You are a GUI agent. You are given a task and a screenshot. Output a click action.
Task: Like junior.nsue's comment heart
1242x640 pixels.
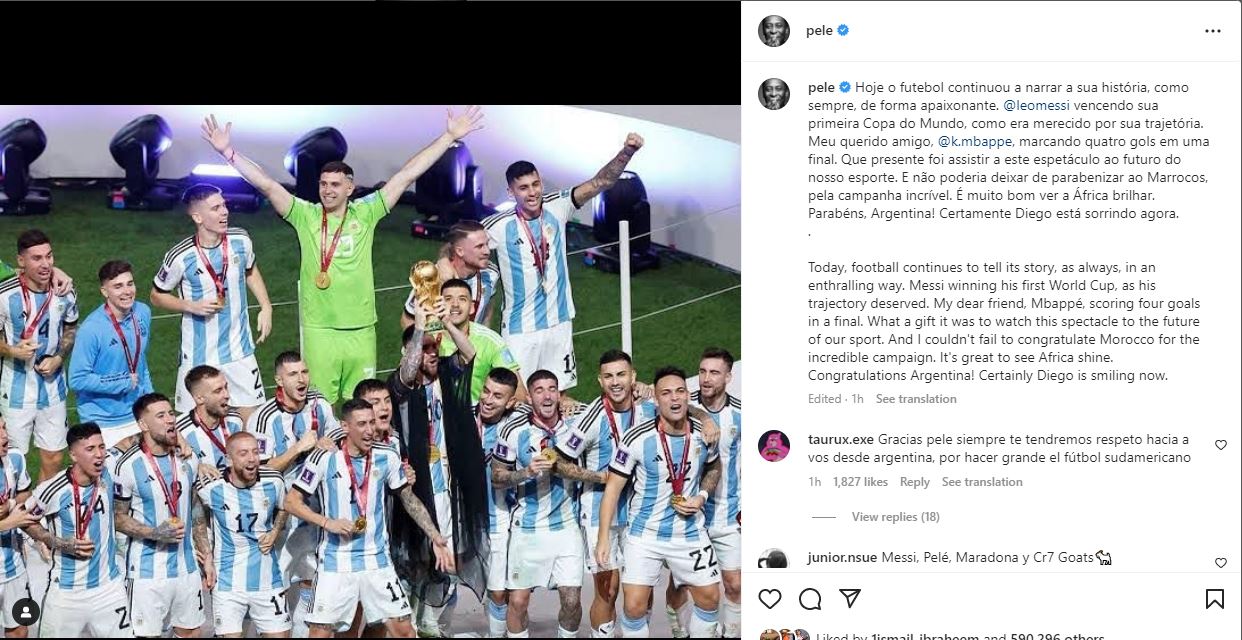coord(1221,563)
